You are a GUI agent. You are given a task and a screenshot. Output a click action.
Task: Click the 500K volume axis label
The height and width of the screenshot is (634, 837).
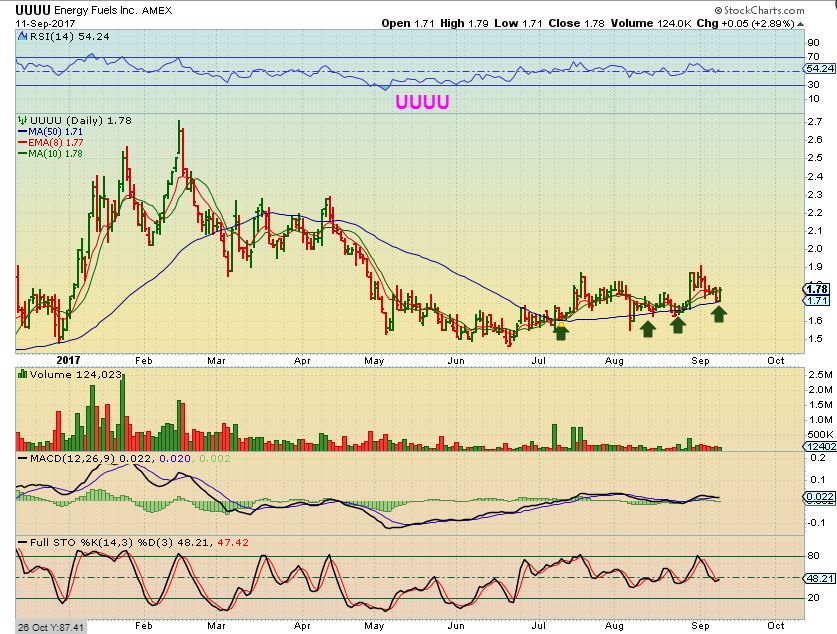pyautogui.click(x=821, y=434)
